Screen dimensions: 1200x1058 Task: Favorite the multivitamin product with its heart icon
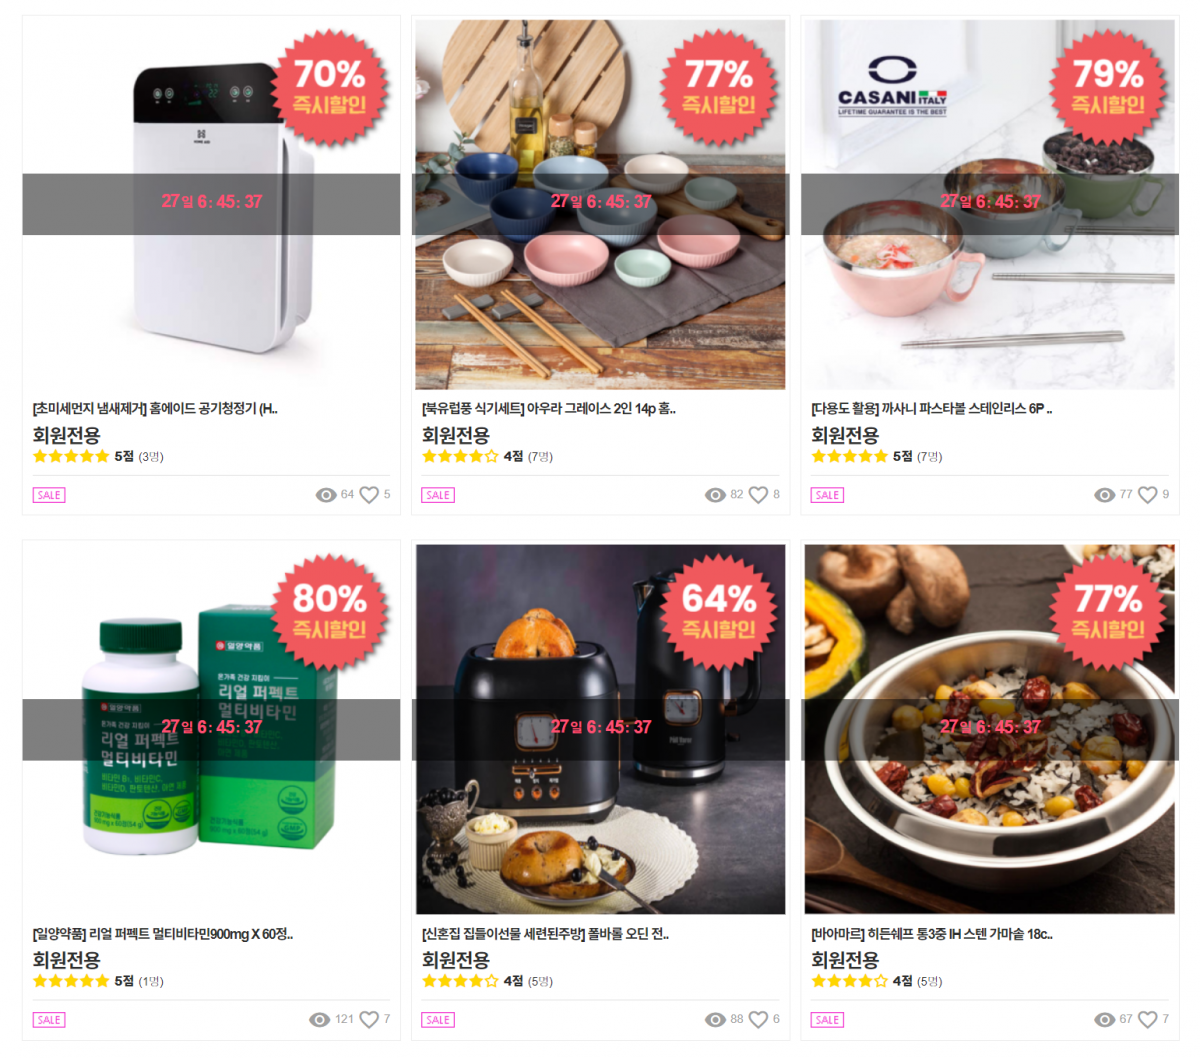[x=369, y=1020]
